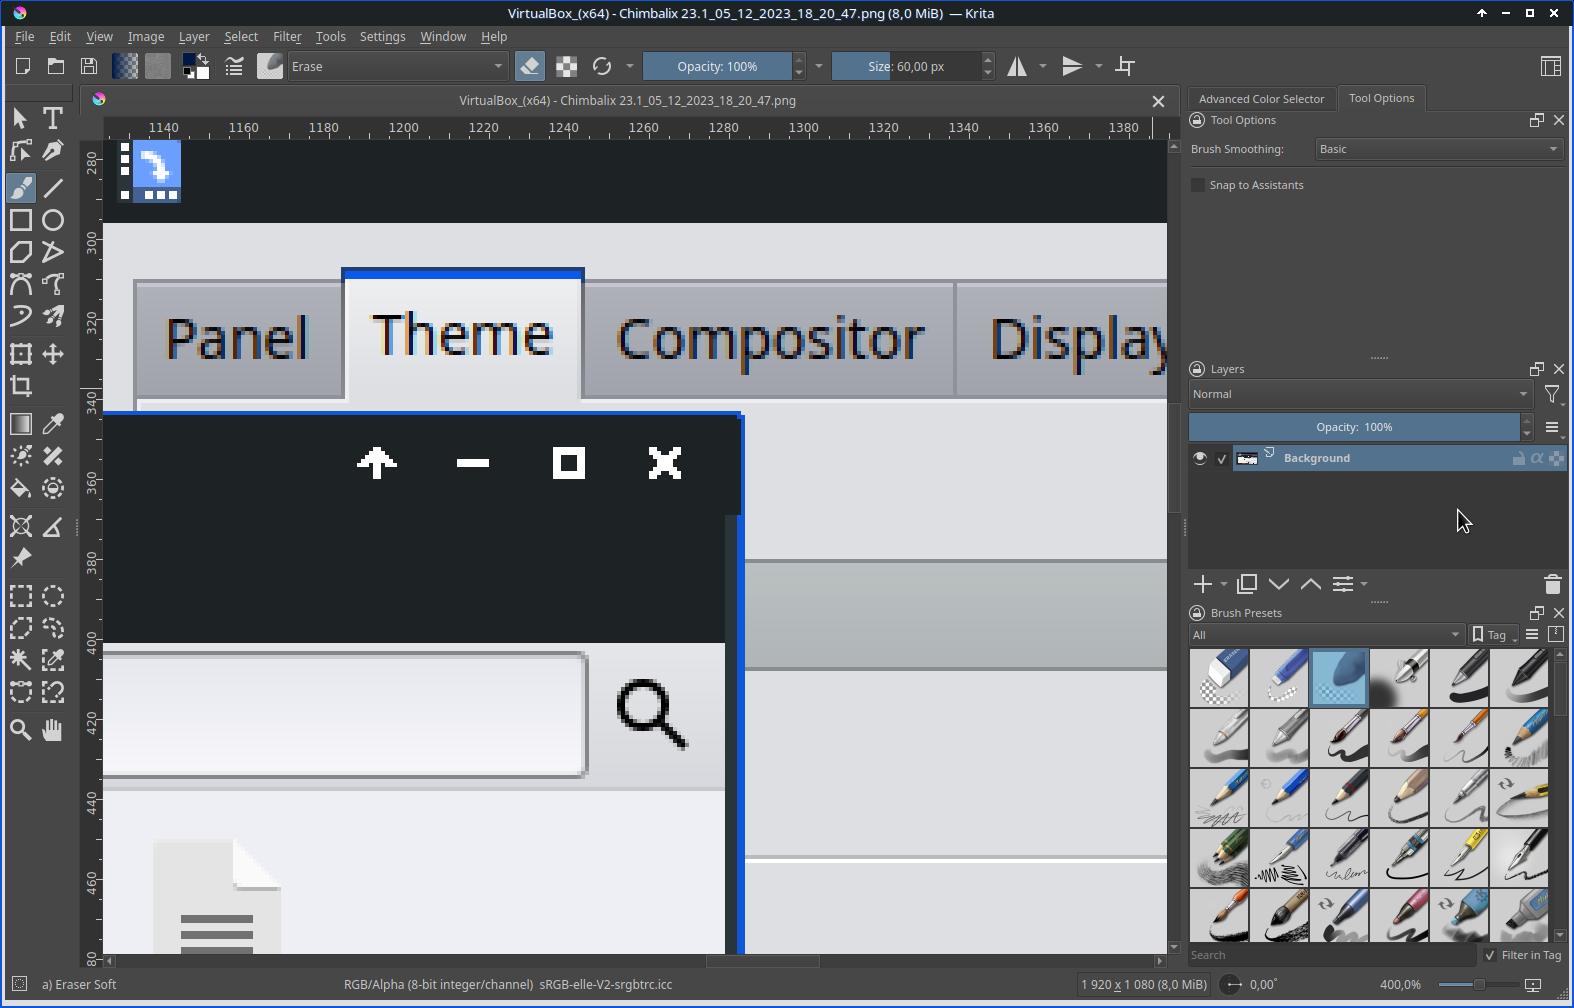Screen dimensions: 1574x1008
Task: Expand the horizontal mirror options arrow
Action: 1043,66
